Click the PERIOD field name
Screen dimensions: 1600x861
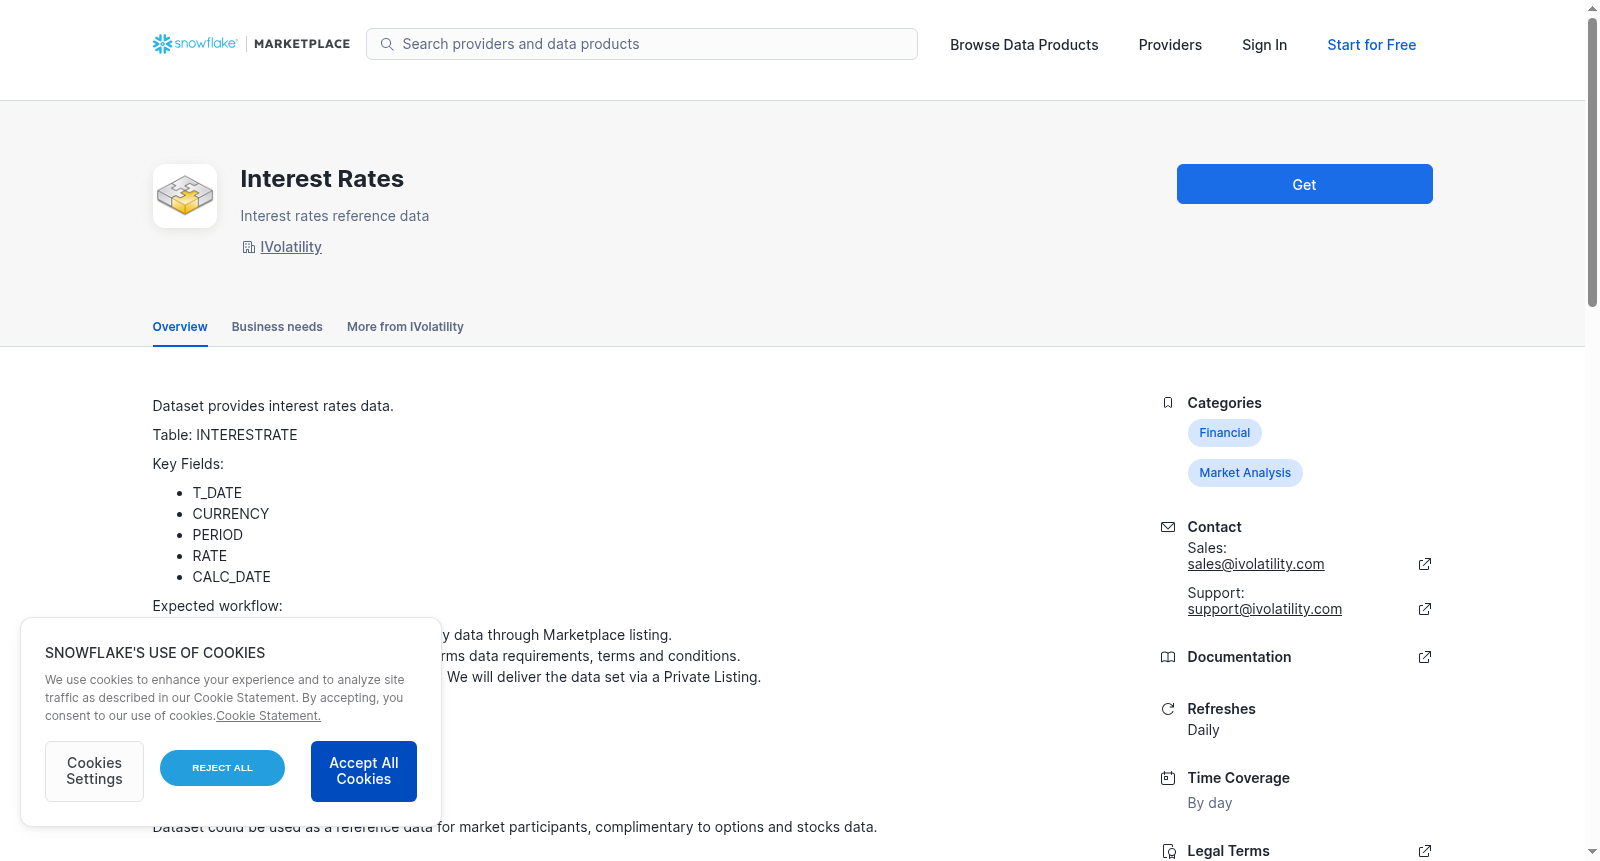pyautogui.click(x=218, y=535)
